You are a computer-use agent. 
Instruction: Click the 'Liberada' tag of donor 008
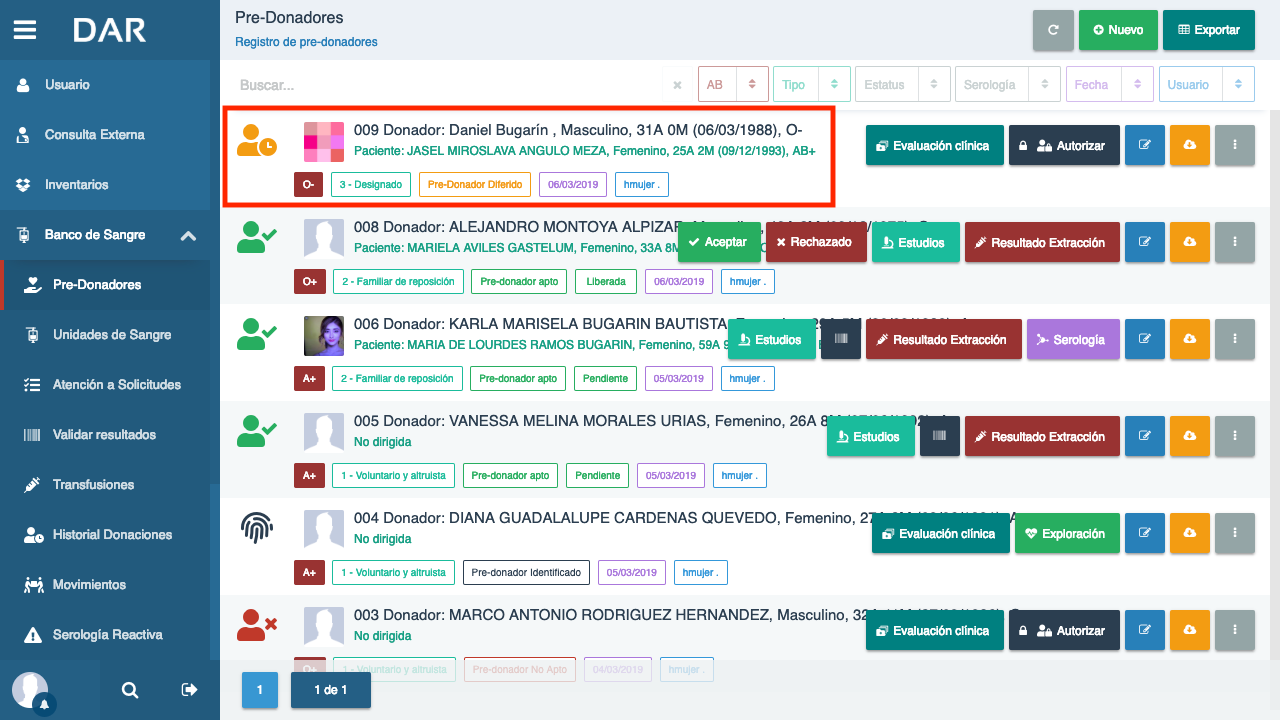(x=606, y=282)
